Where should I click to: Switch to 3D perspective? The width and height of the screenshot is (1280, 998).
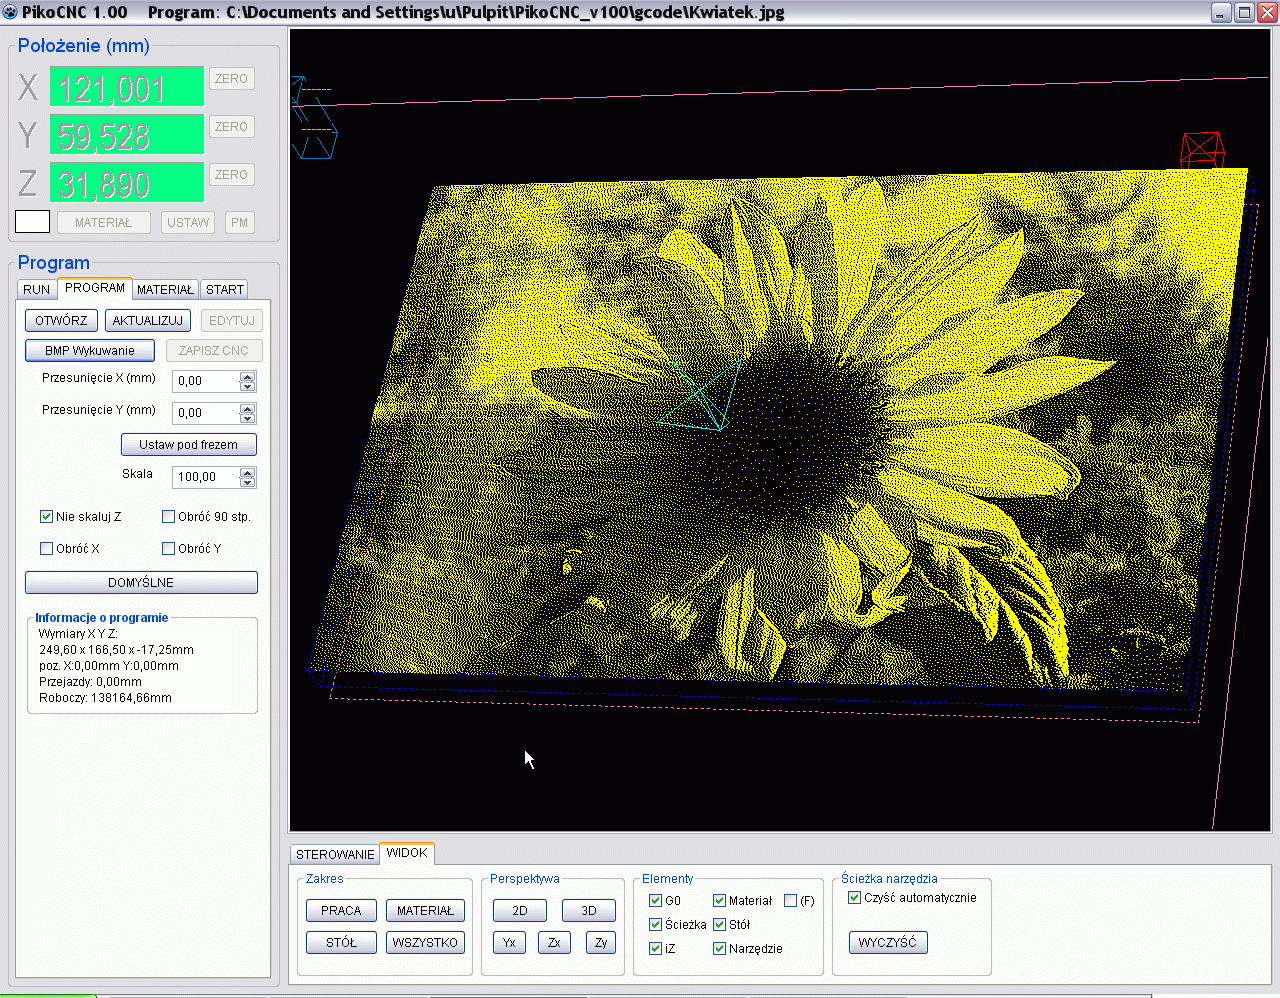(589, 911)
